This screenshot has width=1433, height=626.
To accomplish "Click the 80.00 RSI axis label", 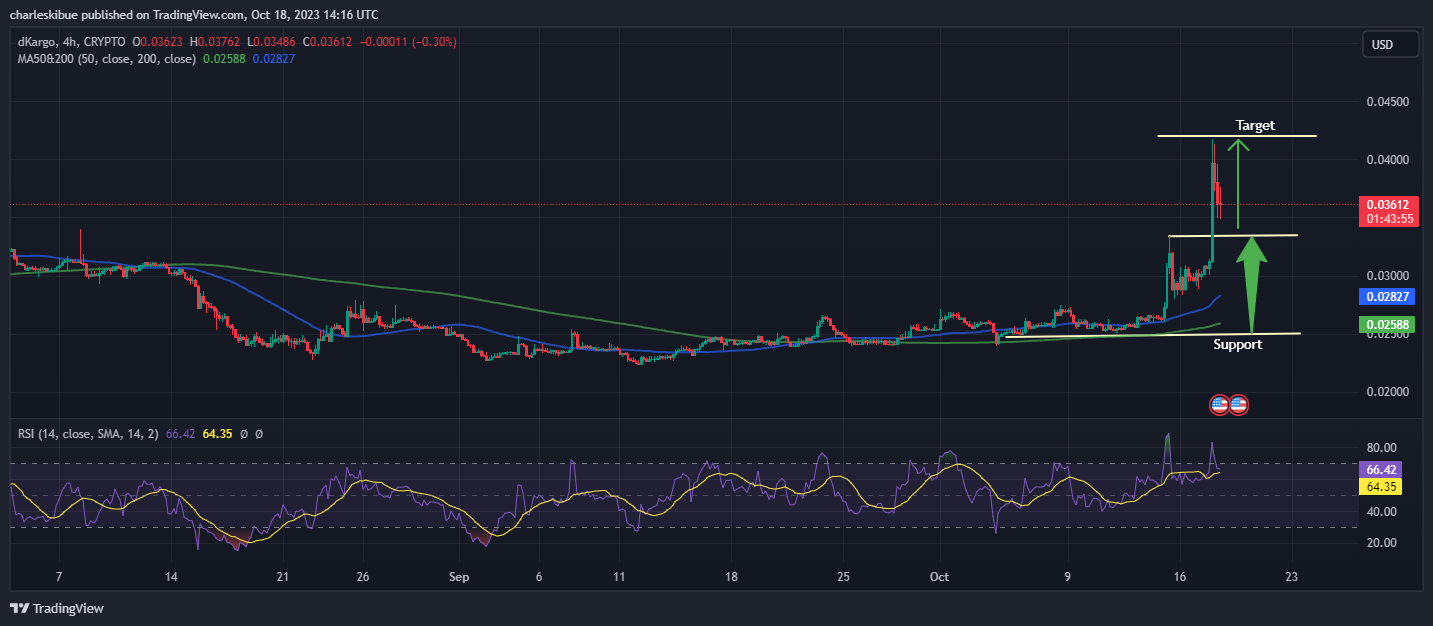I will pyautogui.click(x=1381, y=448).
